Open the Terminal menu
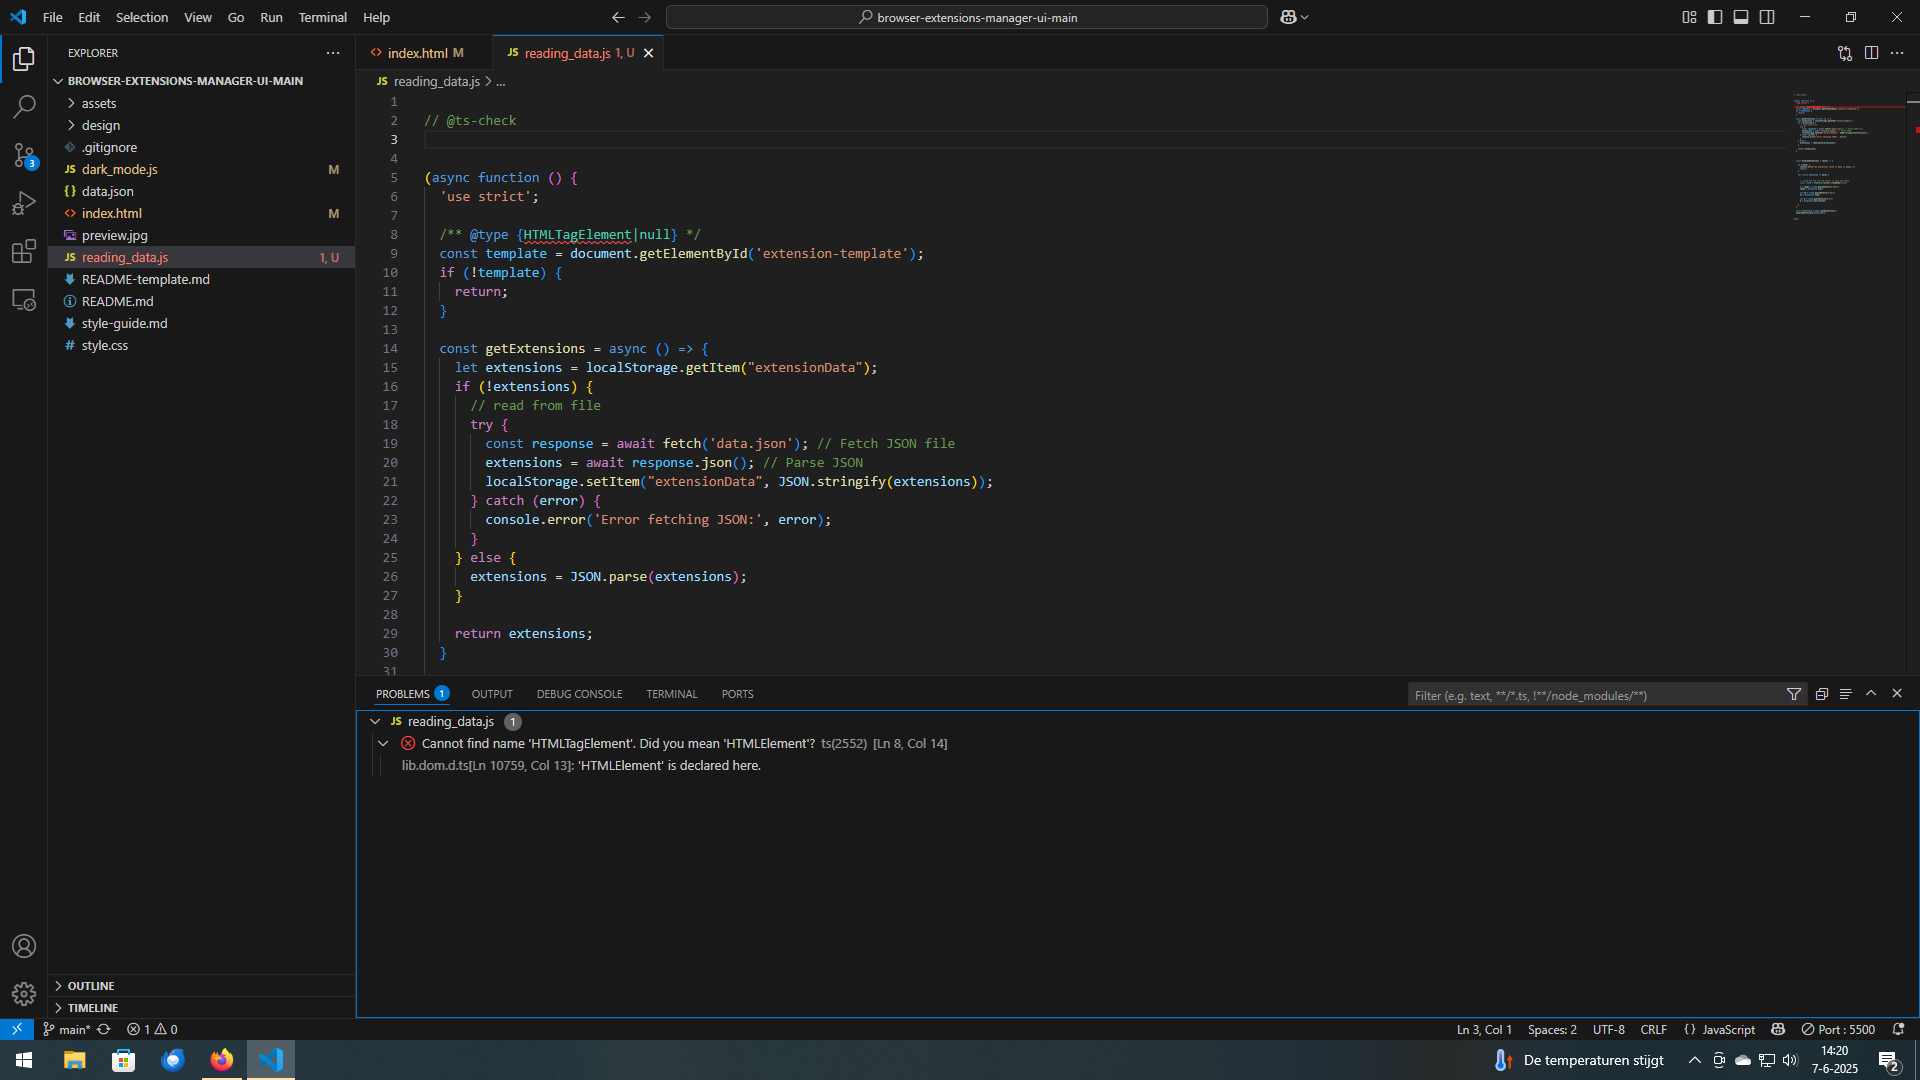Screen dimensions: 1920x1080 tap(322, 17)
